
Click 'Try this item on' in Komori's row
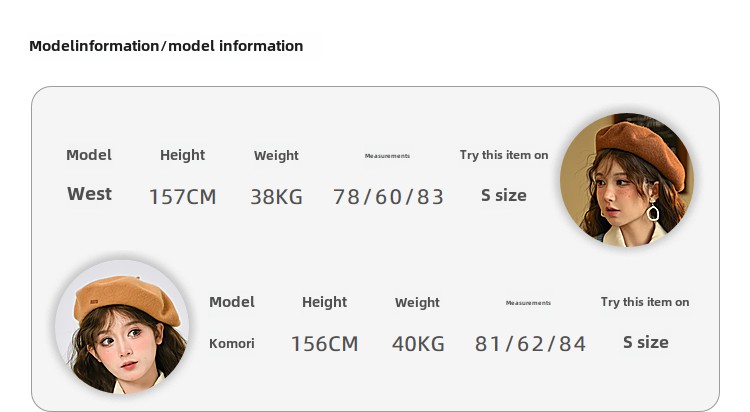(x=645, y=302)
